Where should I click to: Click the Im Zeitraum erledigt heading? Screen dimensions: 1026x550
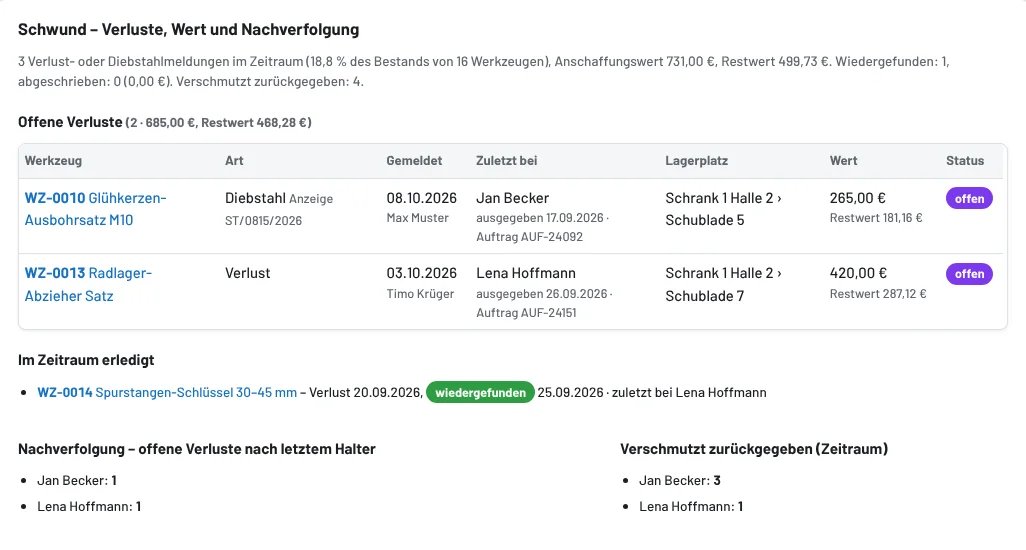(86, 360)
